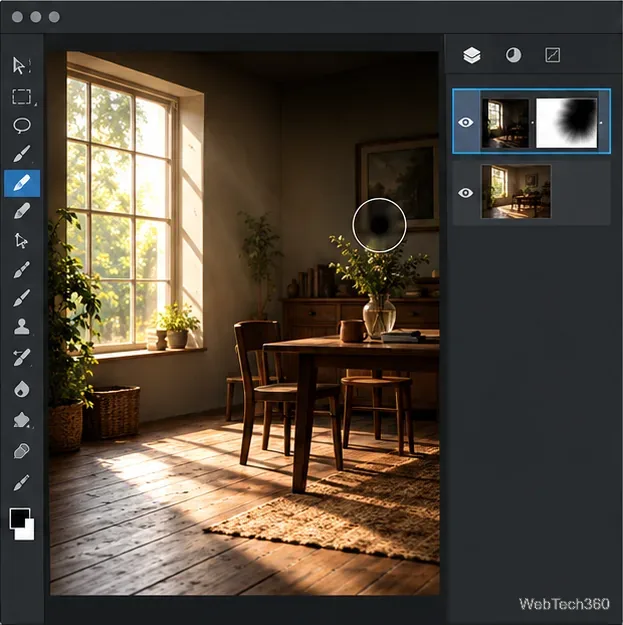Open the Layers panel tab
The height and width of the screenshot is (625, 623).
472,55
